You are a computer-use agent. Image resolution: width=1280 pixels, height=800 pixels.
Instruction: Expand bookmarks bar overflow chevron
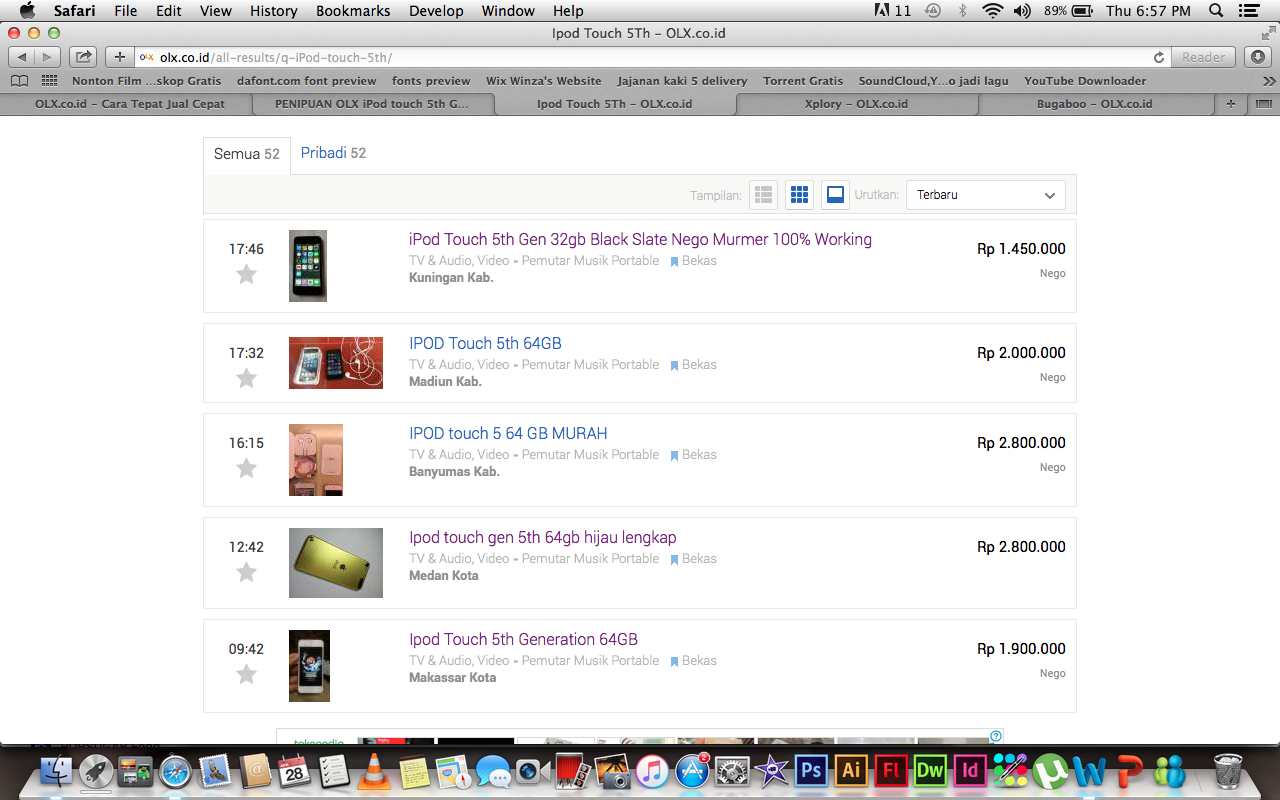1268,81
